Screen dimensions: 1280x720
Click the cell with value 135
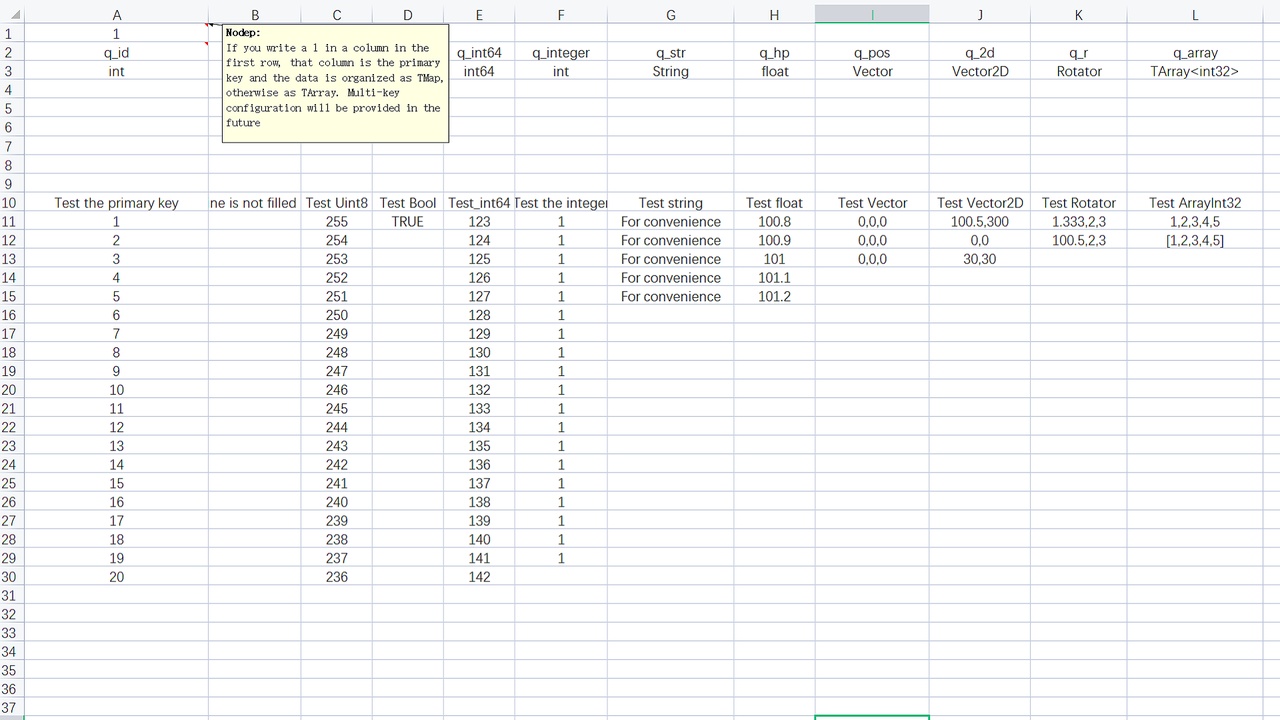coord(479,446)
